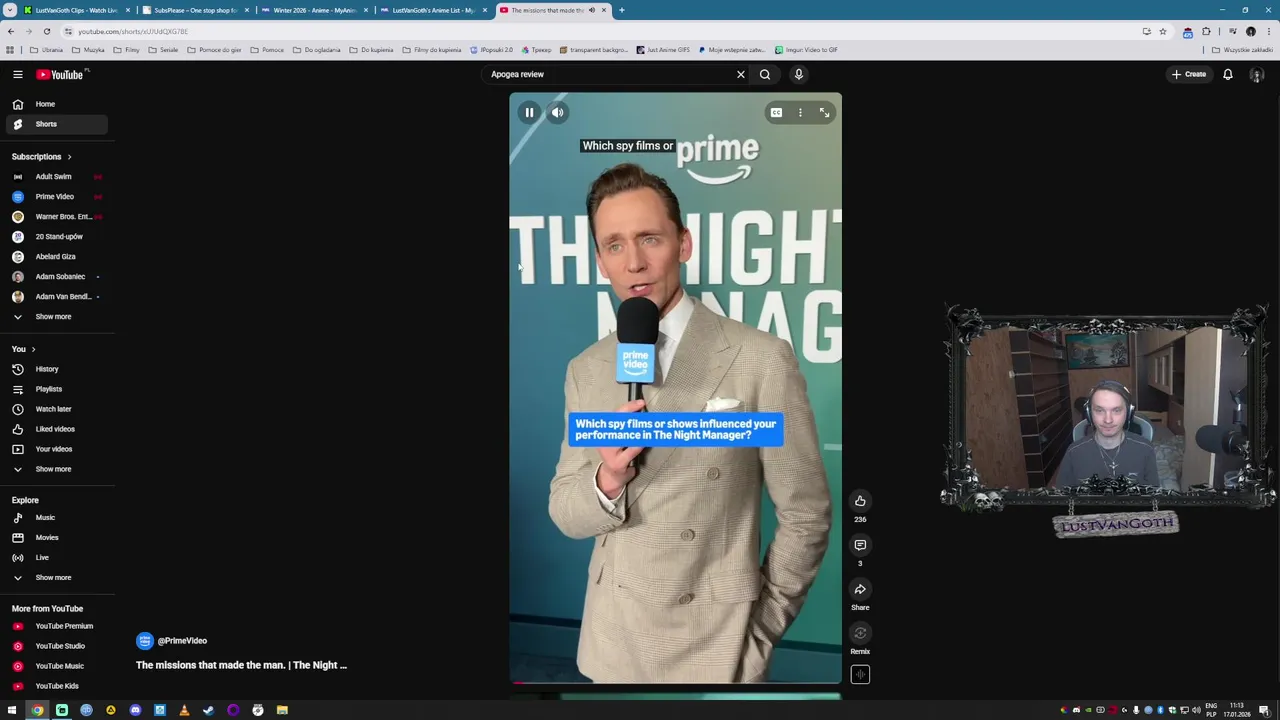Open Adam Sobaniec subscription
Image resolution: width=1280 pixels, height=720 pixels.
click(57, 276)
